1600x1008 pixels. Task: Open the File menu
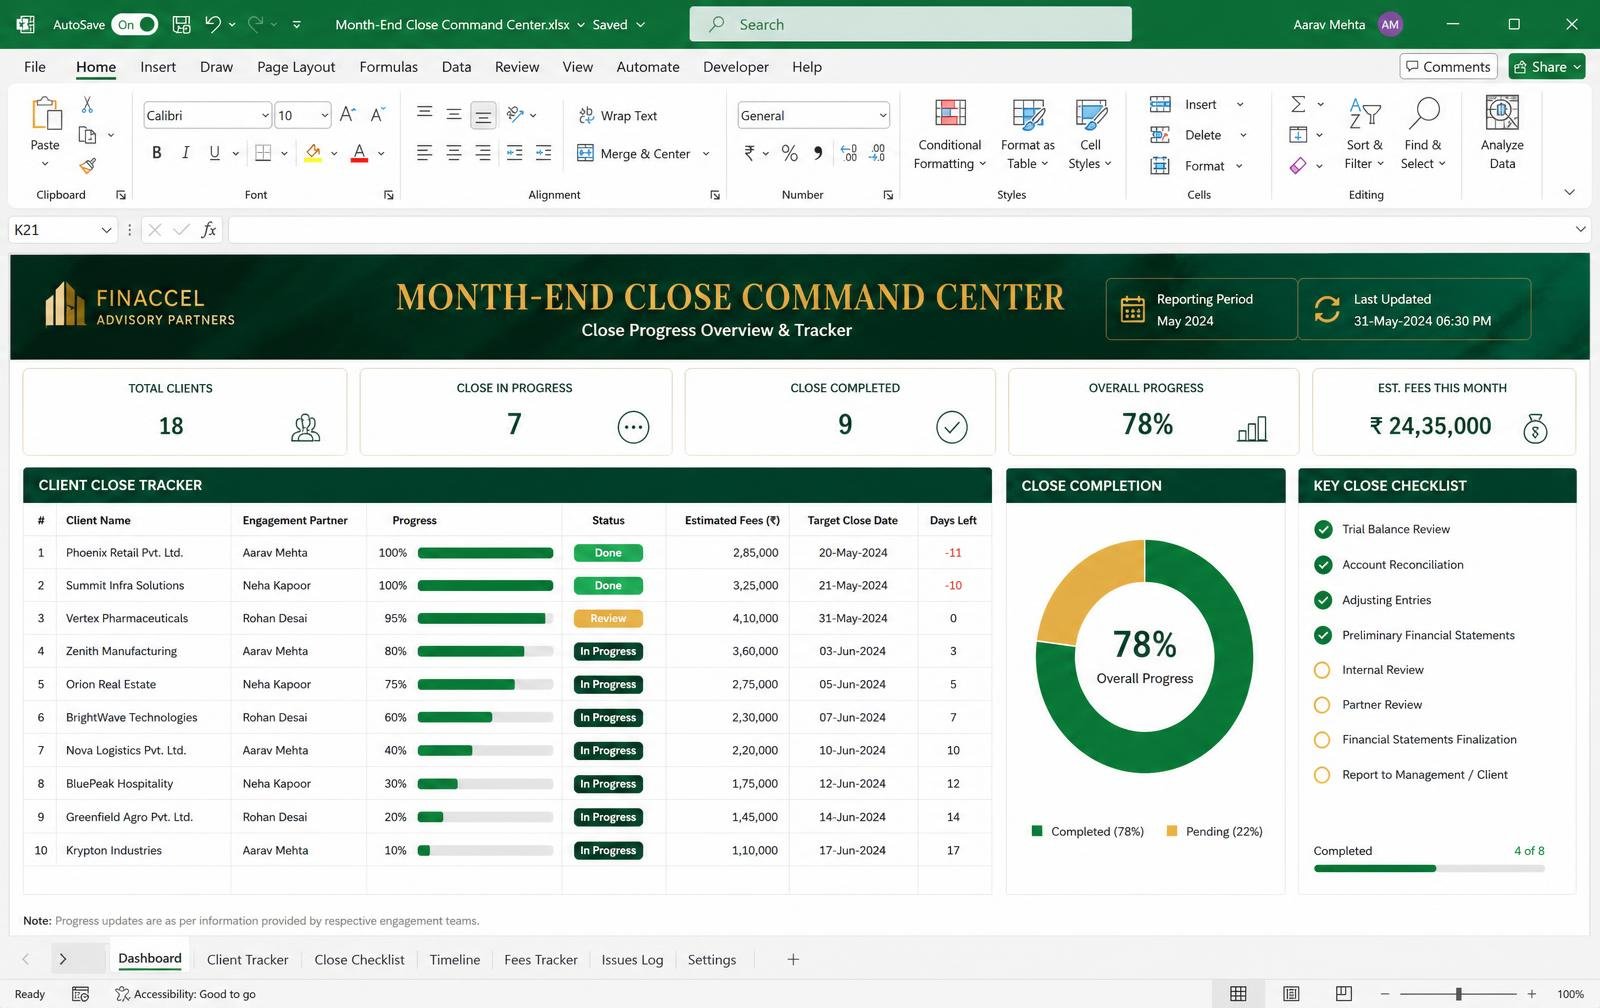click(x=35, y=67)
